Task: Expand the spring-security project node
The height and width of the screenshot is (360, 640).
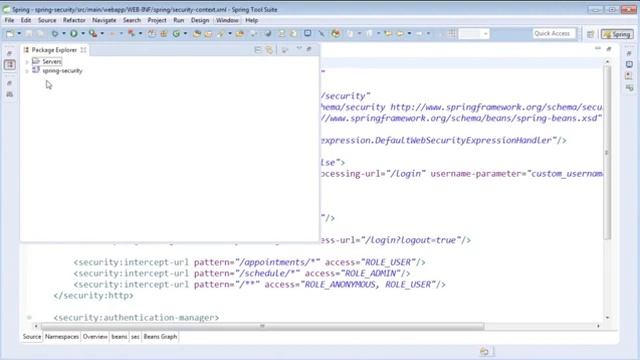Action: (27, 71)
